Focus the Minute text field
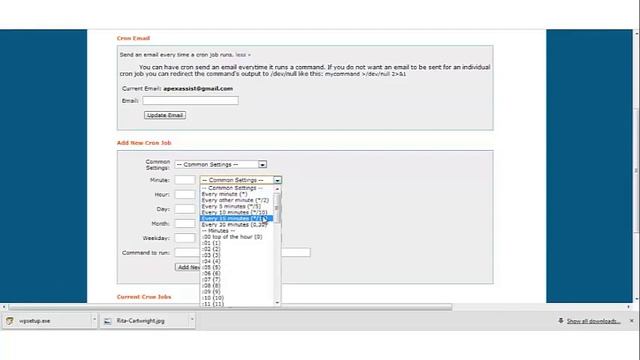Viewport: 640px width, 360px height. pyautogui.click(x=185, y=180)
